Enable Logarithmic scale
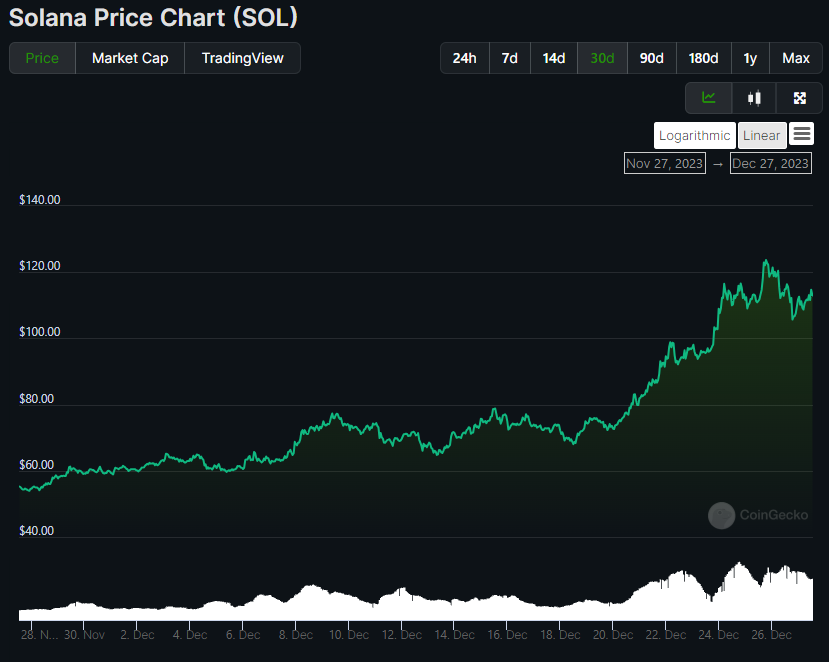 (694, 136)
